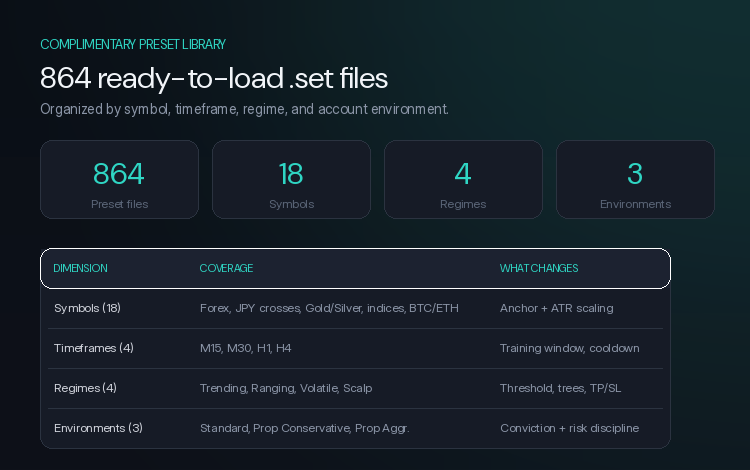
Task: Click 'Standard, Prop Conservative, Prop Aggr.' cell
Action: pos(305,428)
